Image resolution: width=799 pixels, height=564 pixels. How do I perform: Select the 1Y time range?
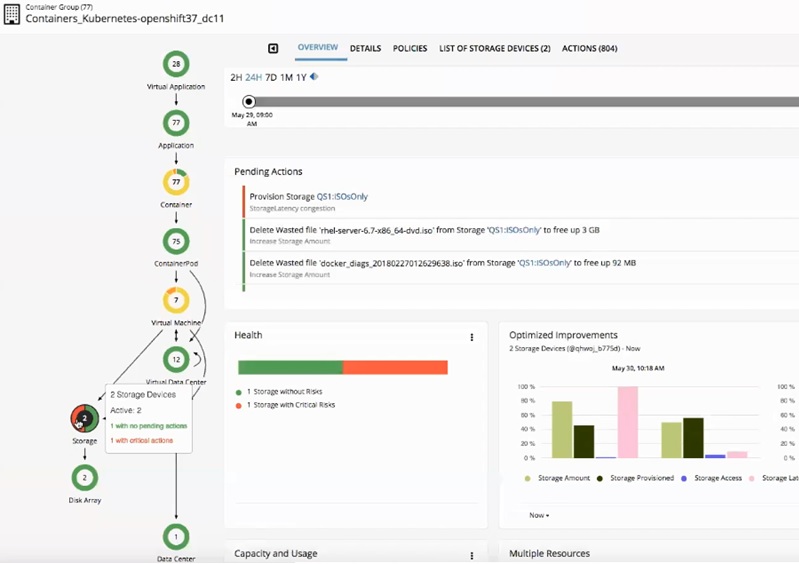[x=301, y=77]
